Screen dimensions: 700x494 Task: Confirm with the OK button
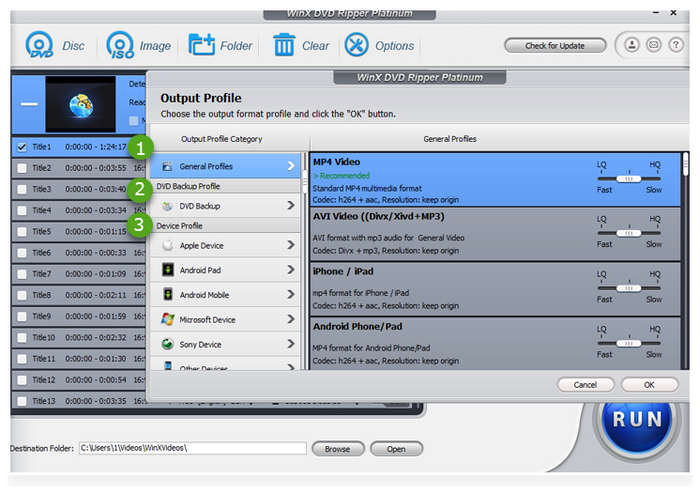(650, 385)
